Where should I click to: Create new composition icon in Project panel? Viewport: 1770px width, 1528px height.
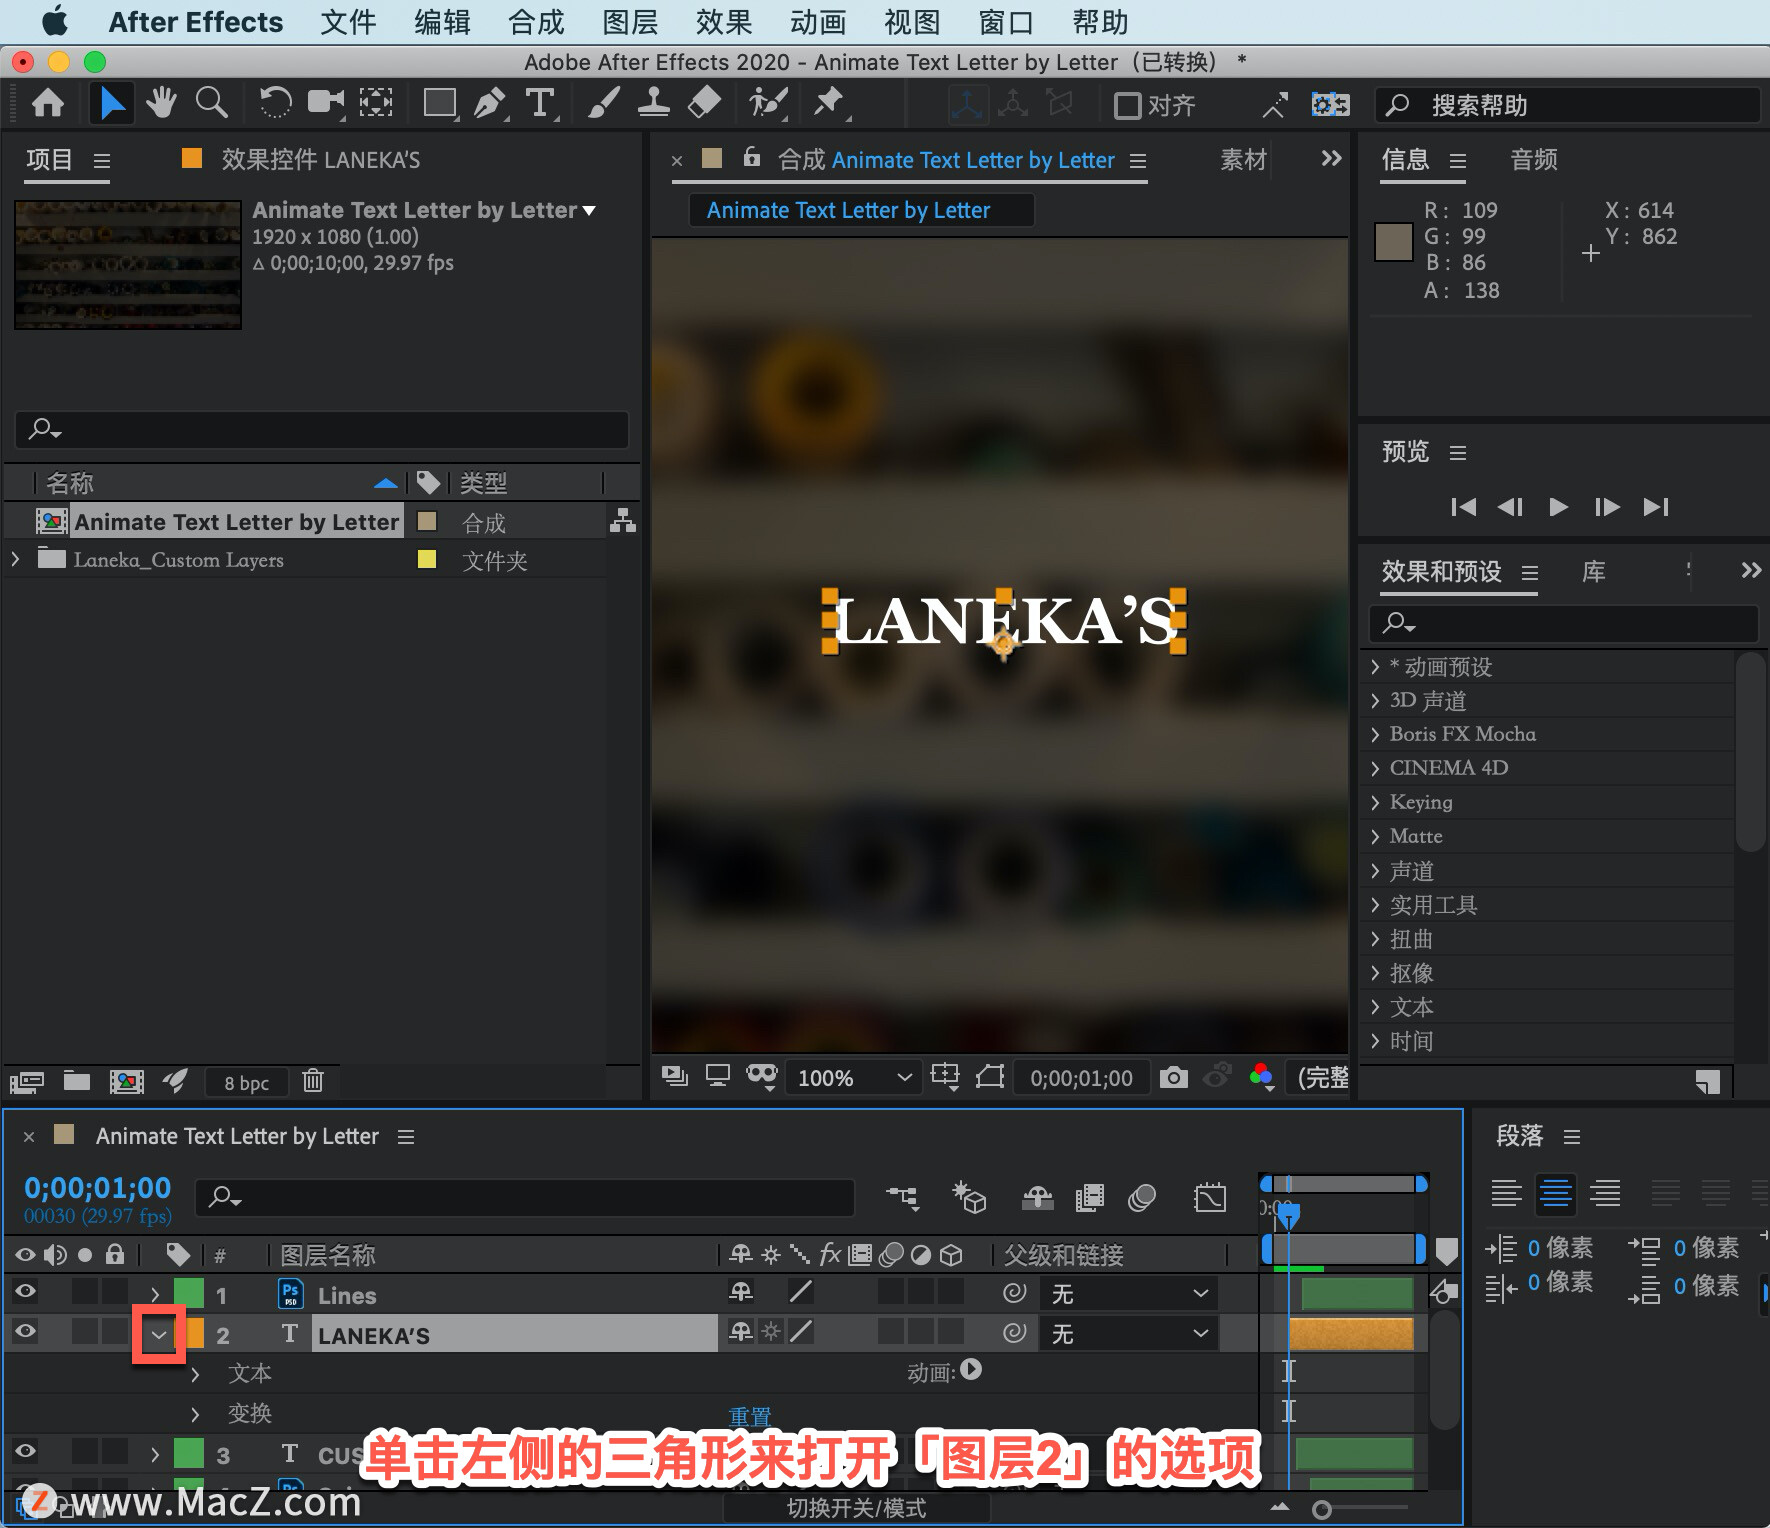point(126,1081)
